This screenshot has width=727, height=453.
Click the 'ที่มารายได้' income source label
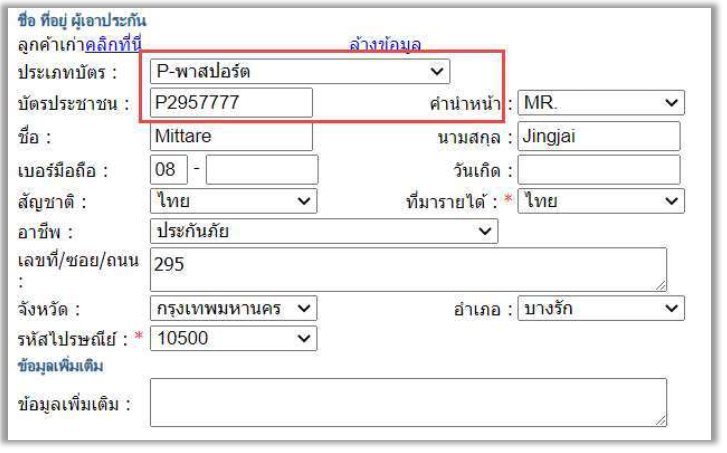coord(448,202)
